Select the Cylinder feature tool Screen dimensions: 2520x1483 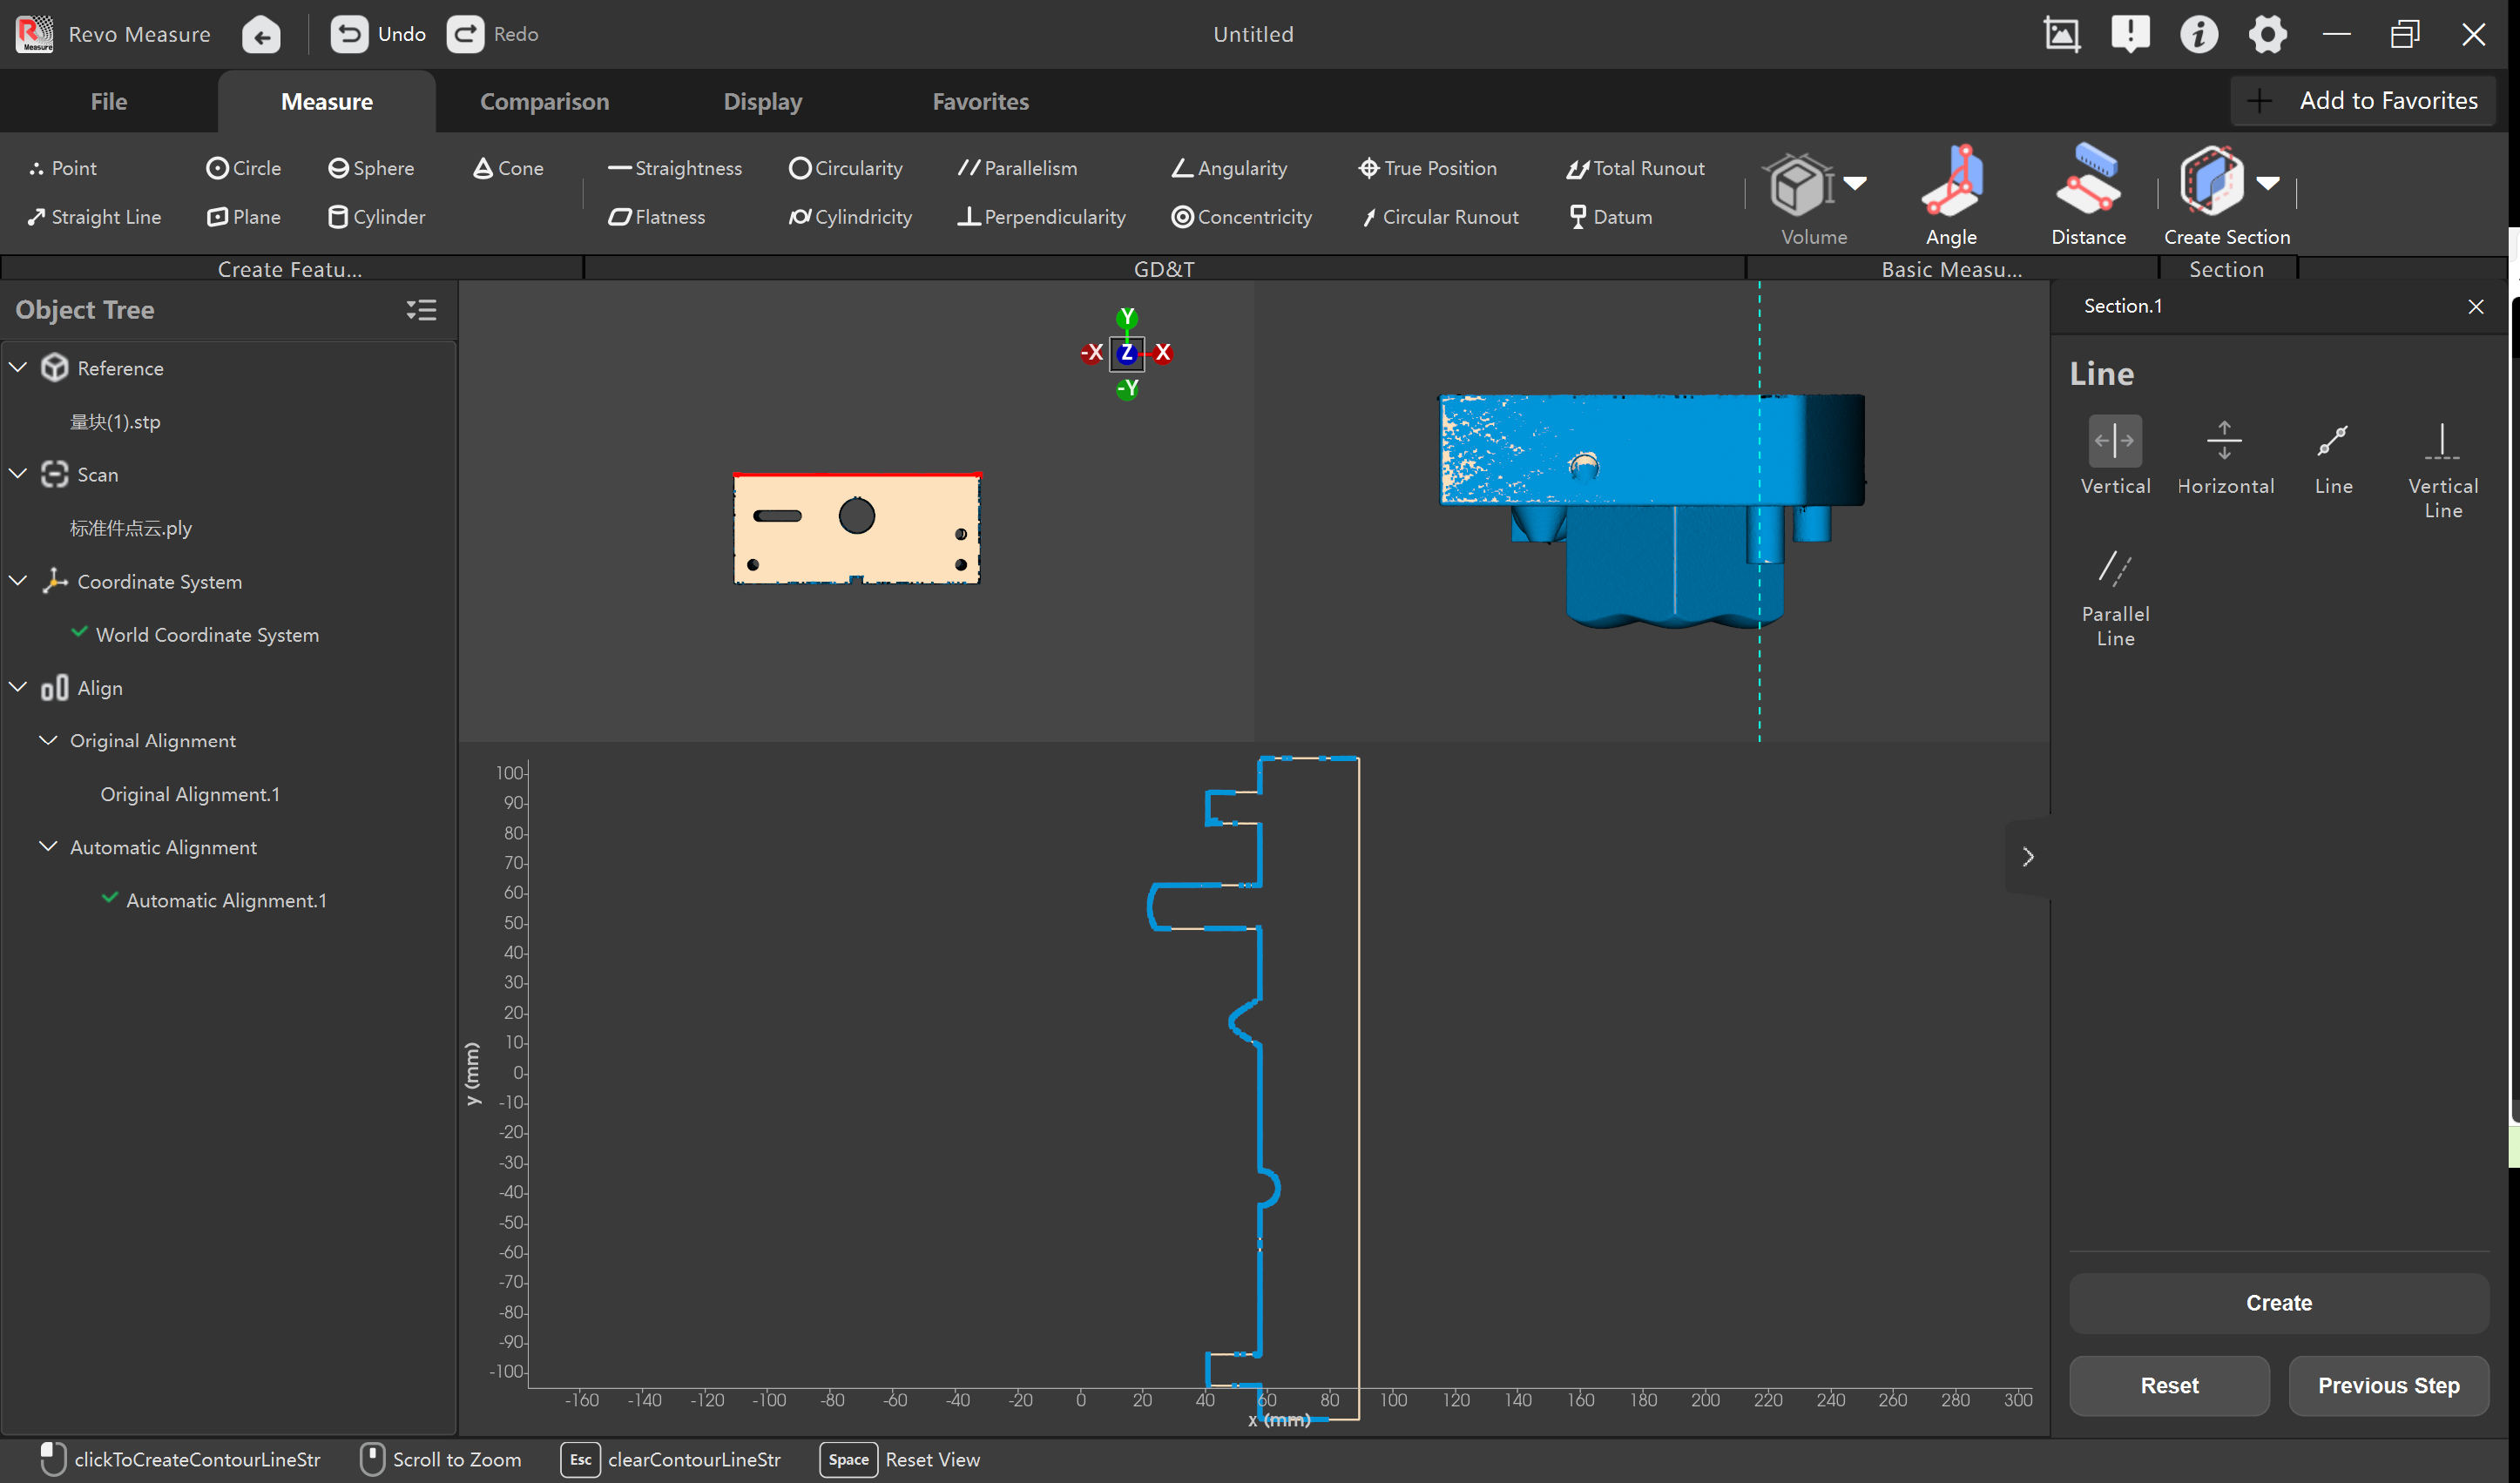[376, 217]
